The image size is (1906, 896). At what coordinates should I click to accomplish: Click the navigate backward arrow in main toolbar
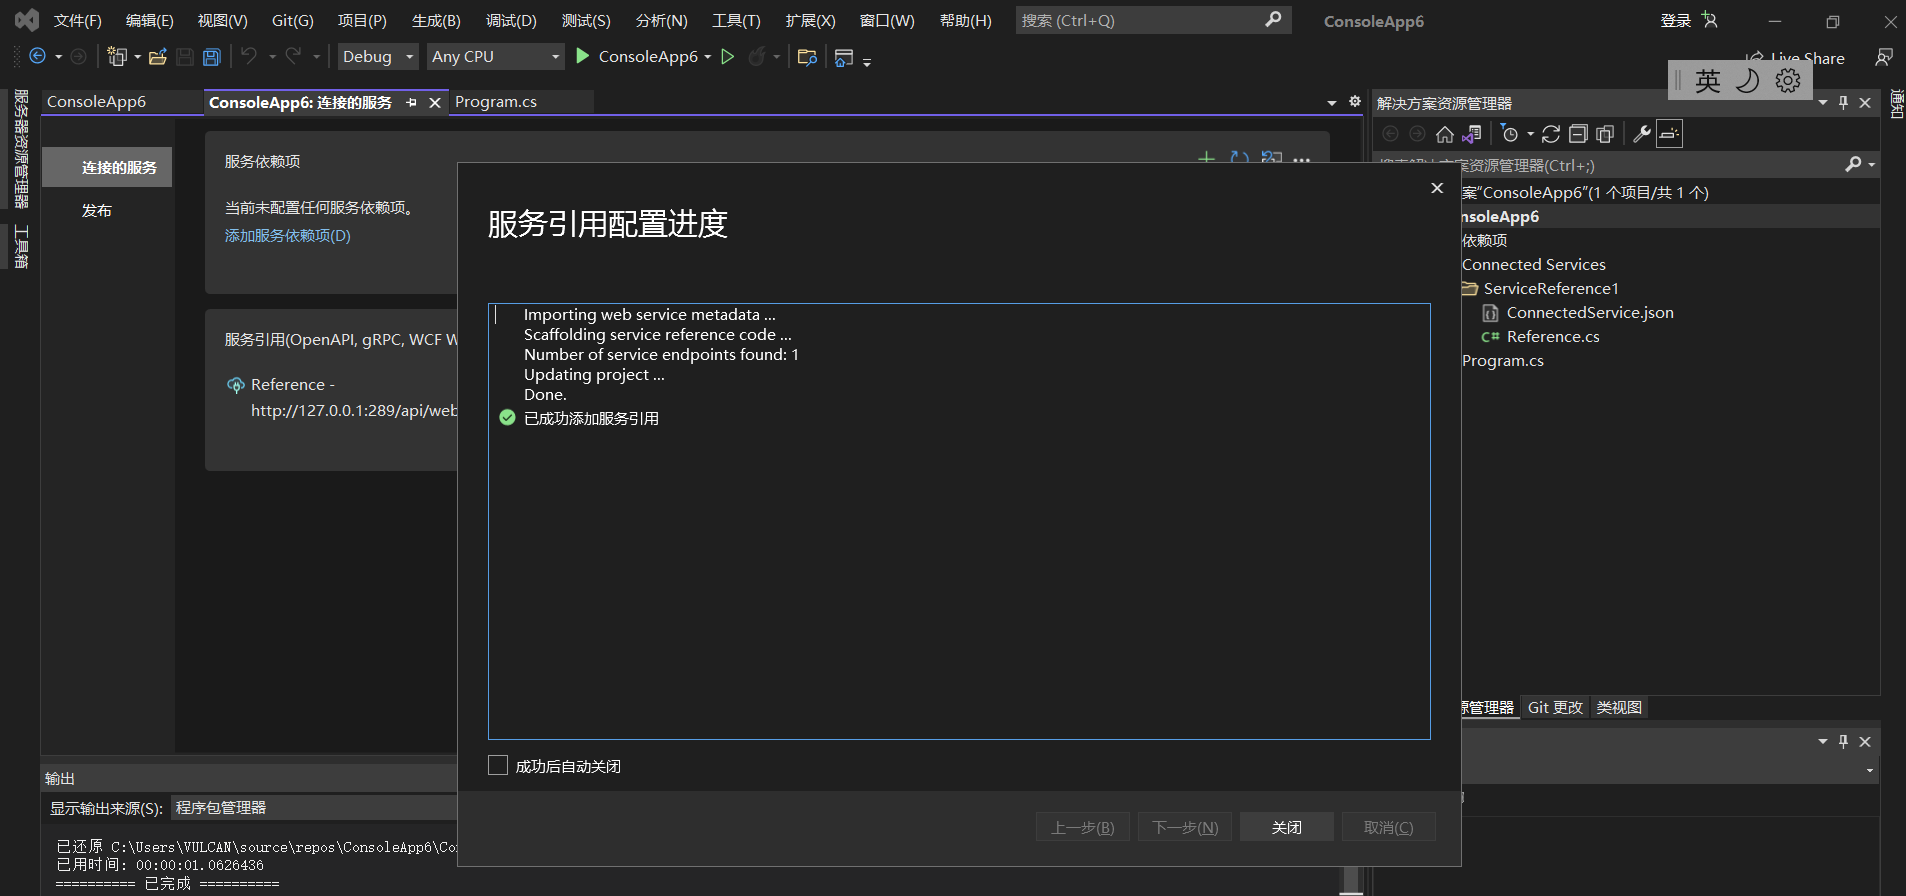point(37,56)
